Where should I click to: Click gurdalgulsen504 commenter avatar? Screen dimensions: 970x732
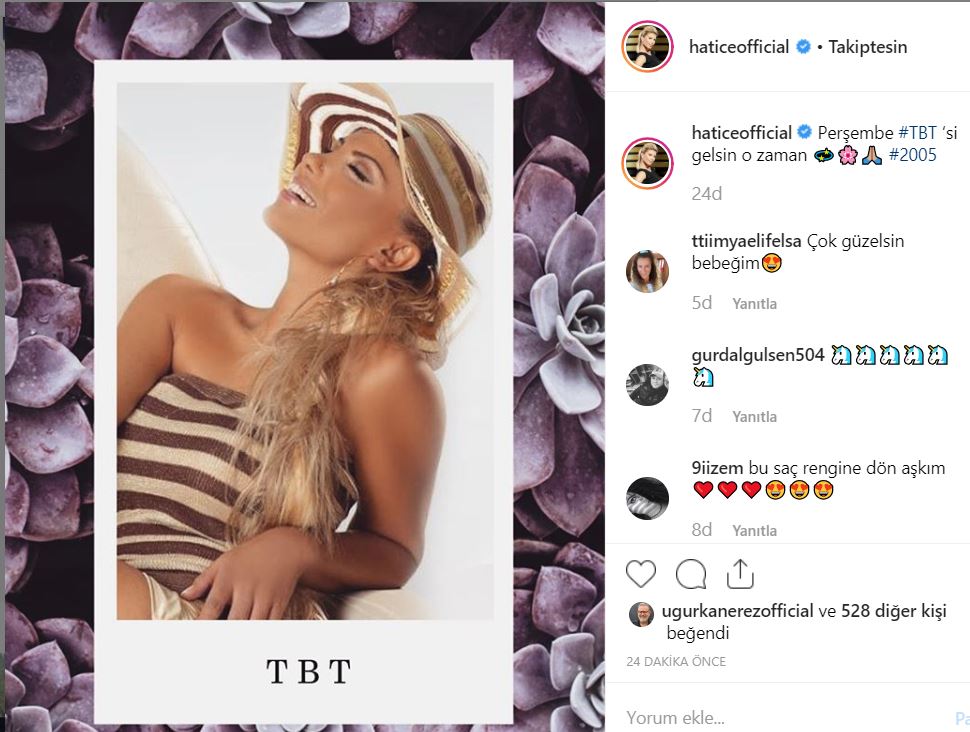point(647,384)
